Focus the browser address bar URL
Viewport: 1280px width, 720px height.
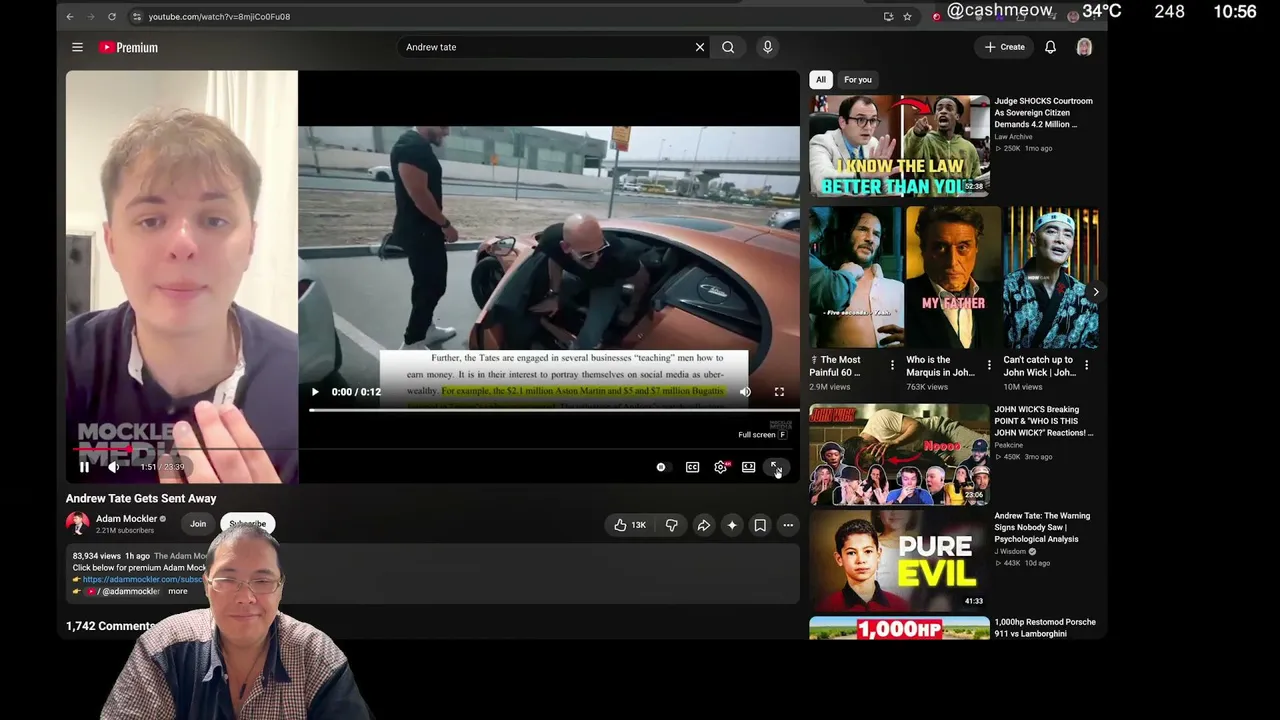(x=219, y=16)
